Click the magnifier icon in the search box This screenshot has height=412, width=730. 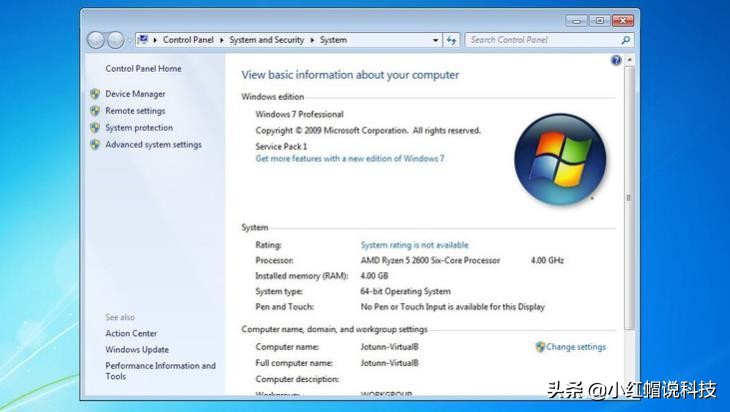[x=625, y=40]
